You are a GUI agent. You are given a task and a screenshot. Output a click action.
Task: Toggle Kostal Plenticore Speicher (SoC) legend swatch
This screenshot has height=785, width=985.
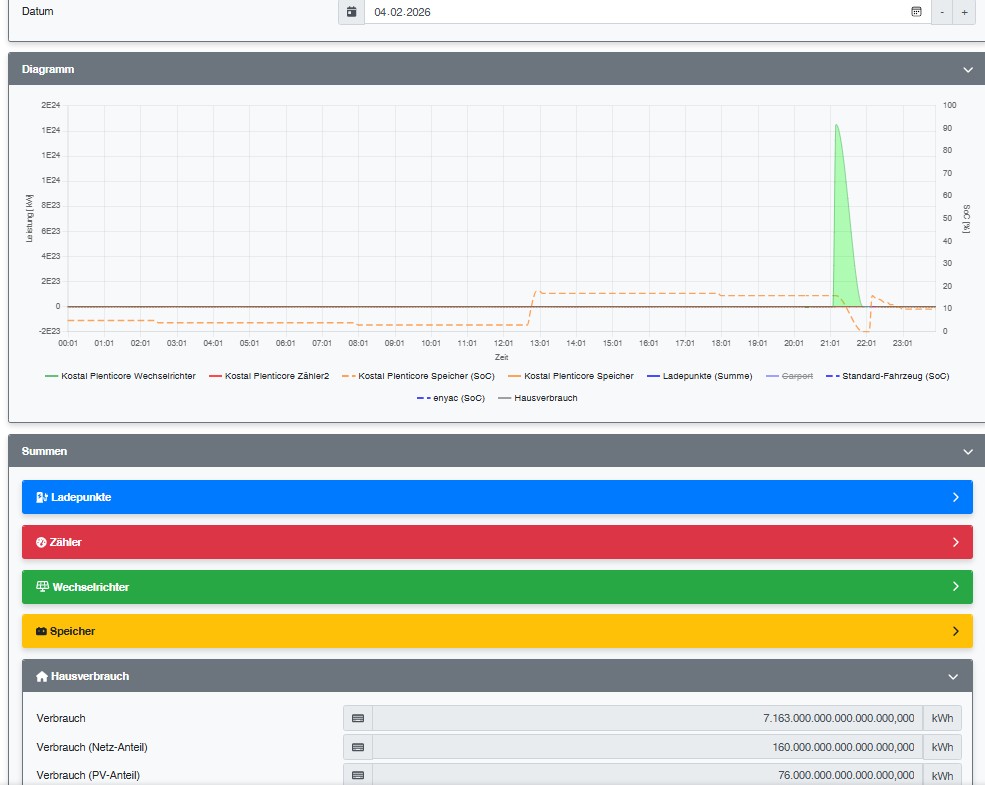pos(348,376)
